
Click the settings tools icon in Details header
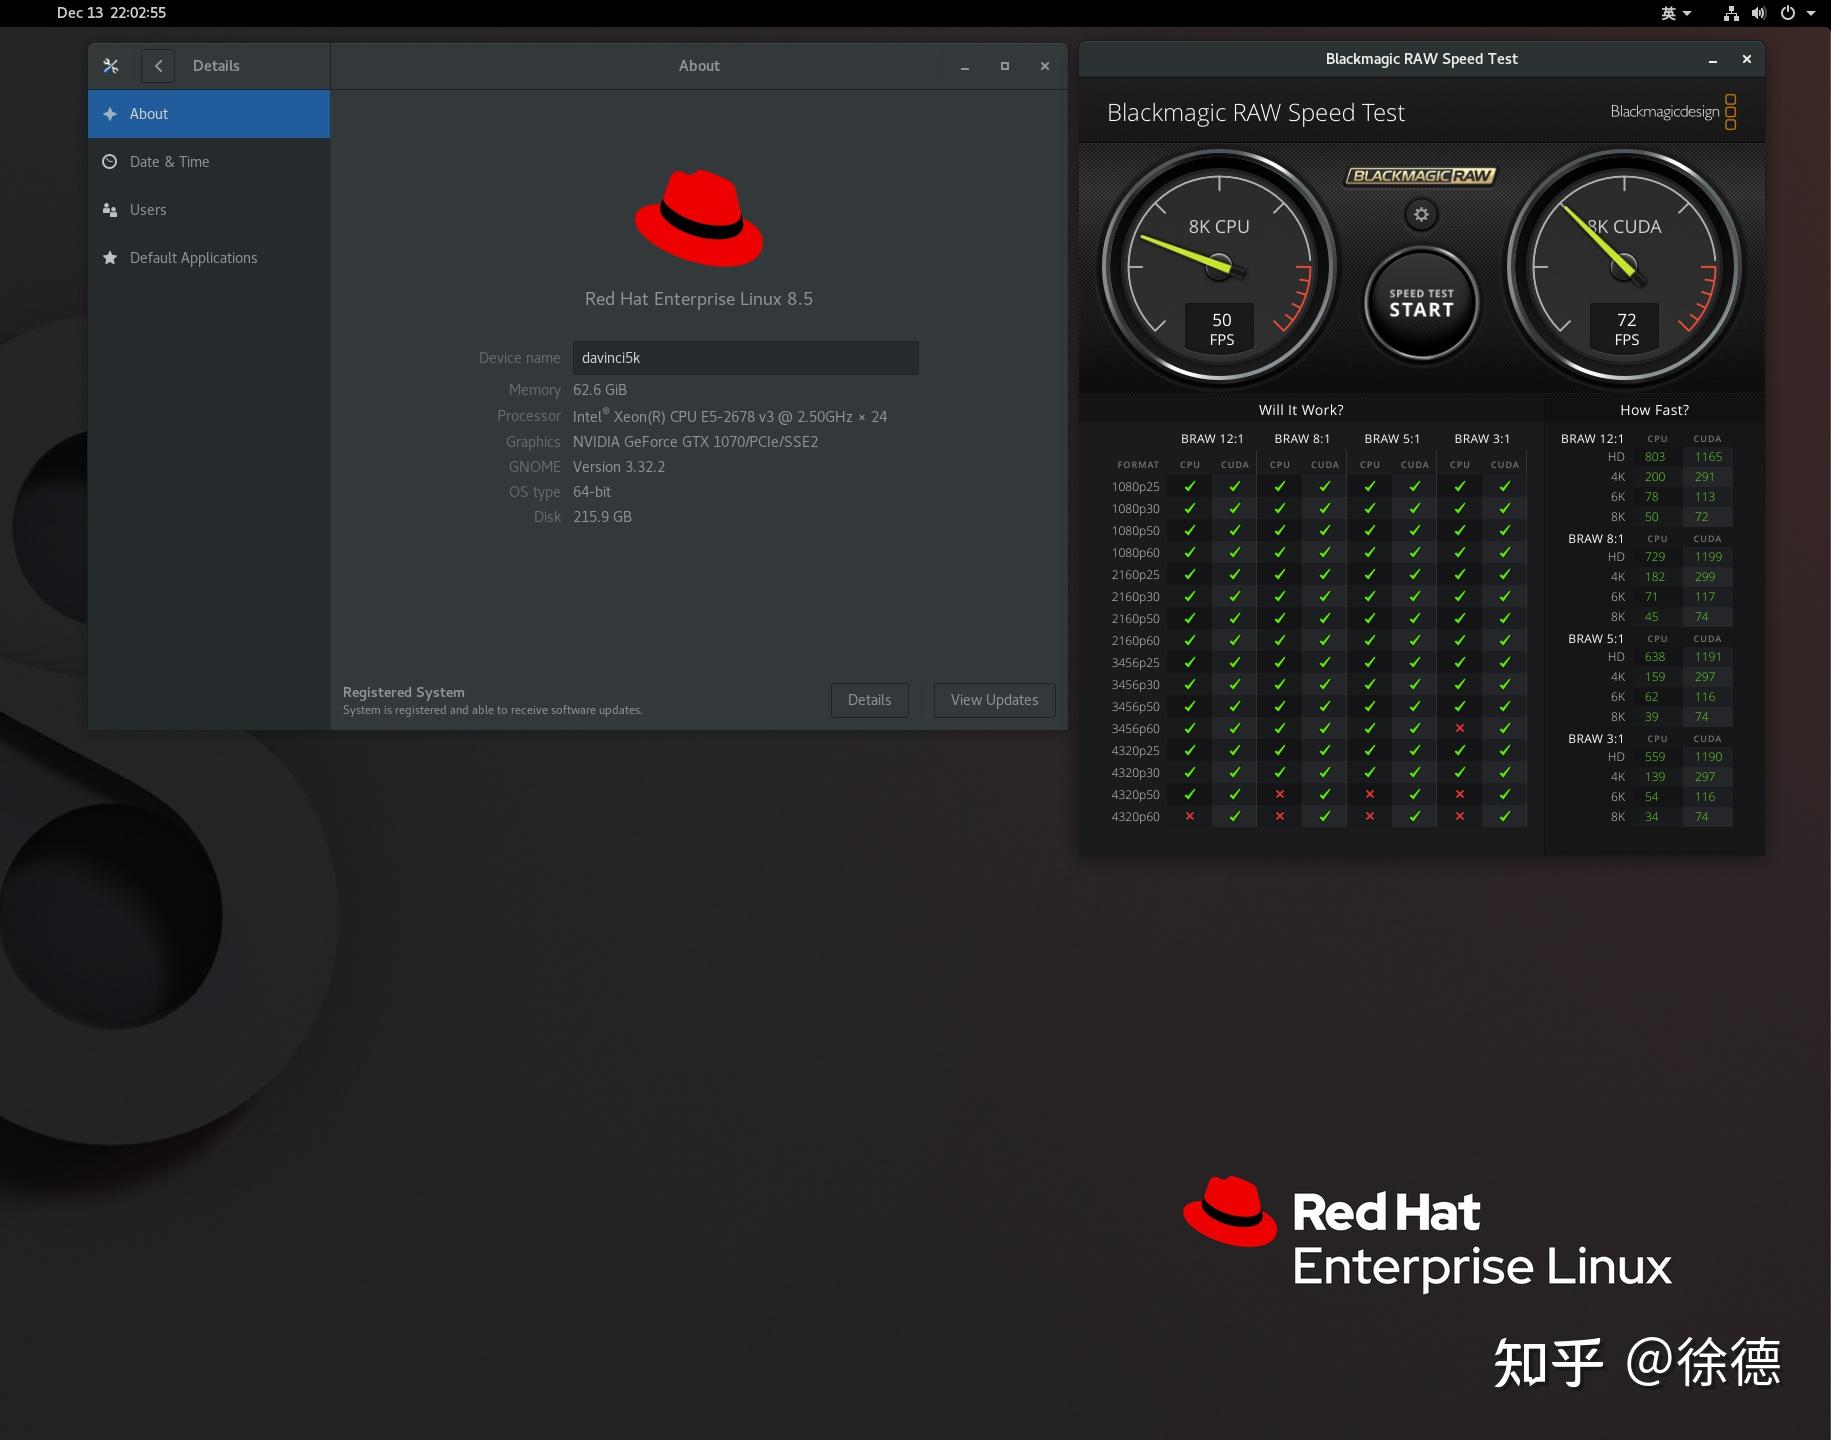click(111, 66)
